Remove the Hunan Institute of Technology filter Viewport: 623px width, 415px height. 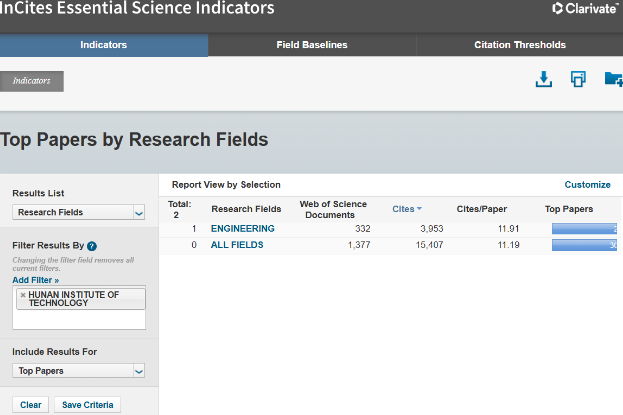tap(23, 295)
